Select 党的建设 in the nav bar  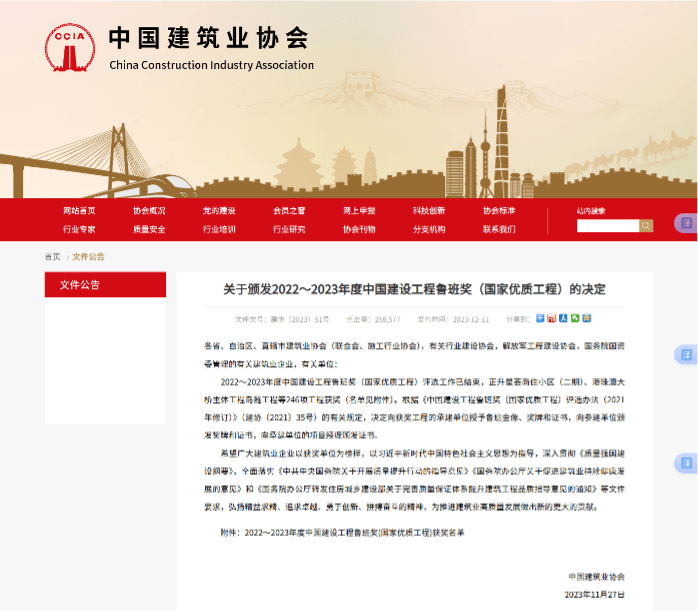pos(219,211)
